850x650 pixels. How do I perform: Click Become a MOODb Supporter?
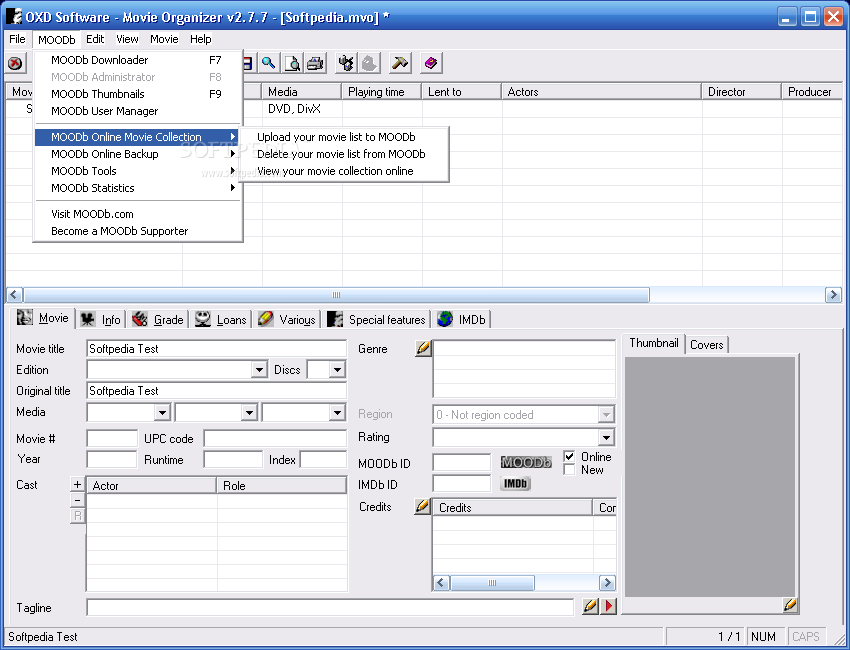[138, 231]
